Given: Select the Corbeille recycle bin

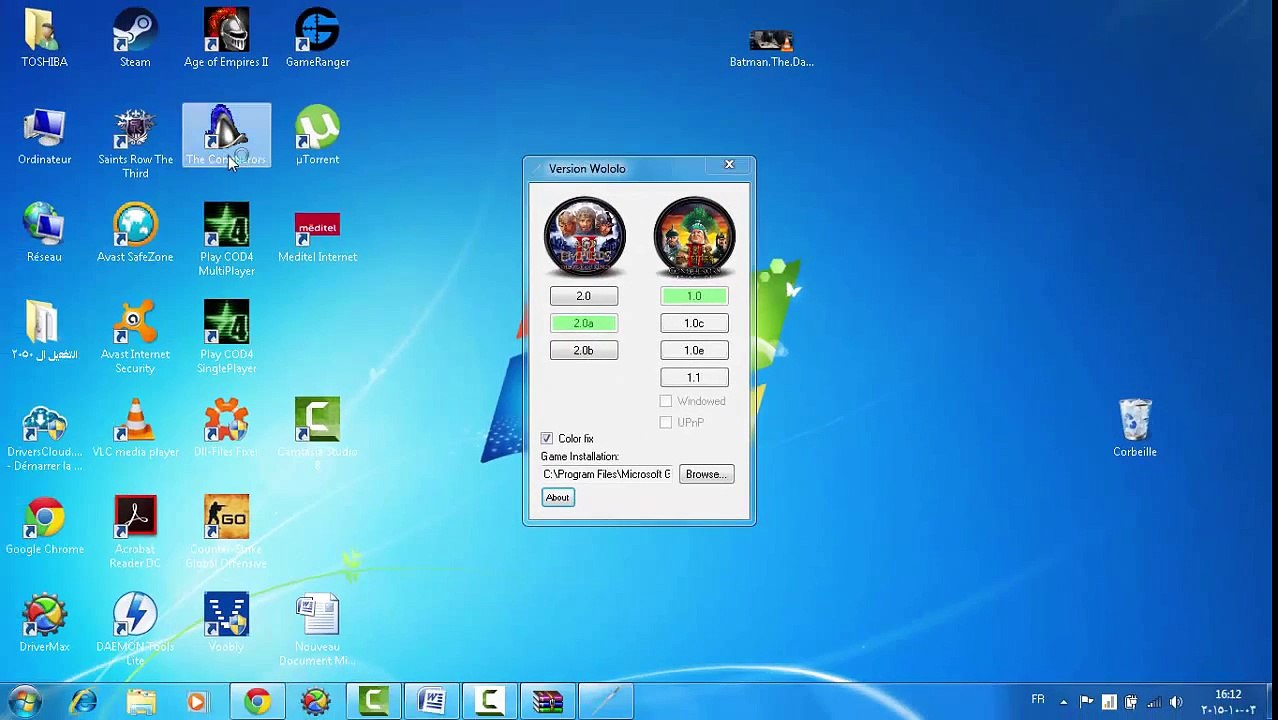Looking at the screenshot, I should (x=1134, y=428).
